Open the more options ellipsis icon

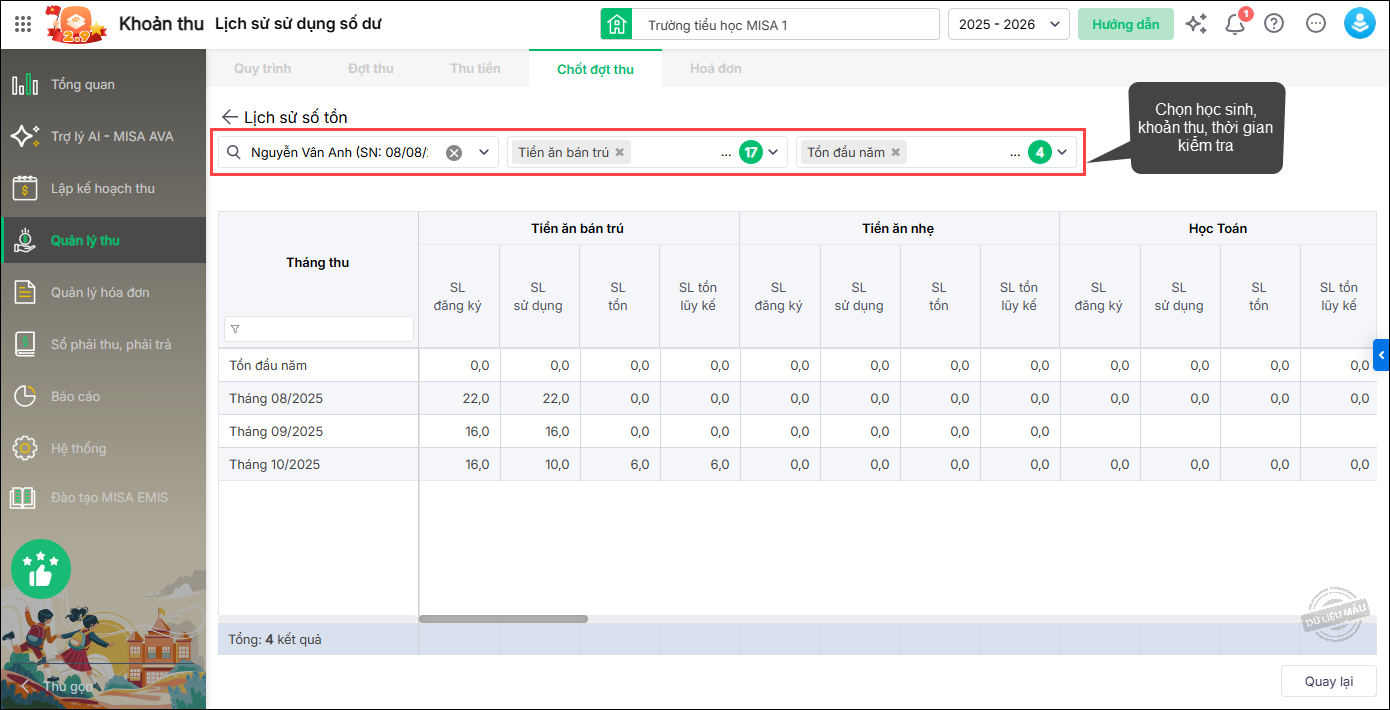[x=1316, y=24]
